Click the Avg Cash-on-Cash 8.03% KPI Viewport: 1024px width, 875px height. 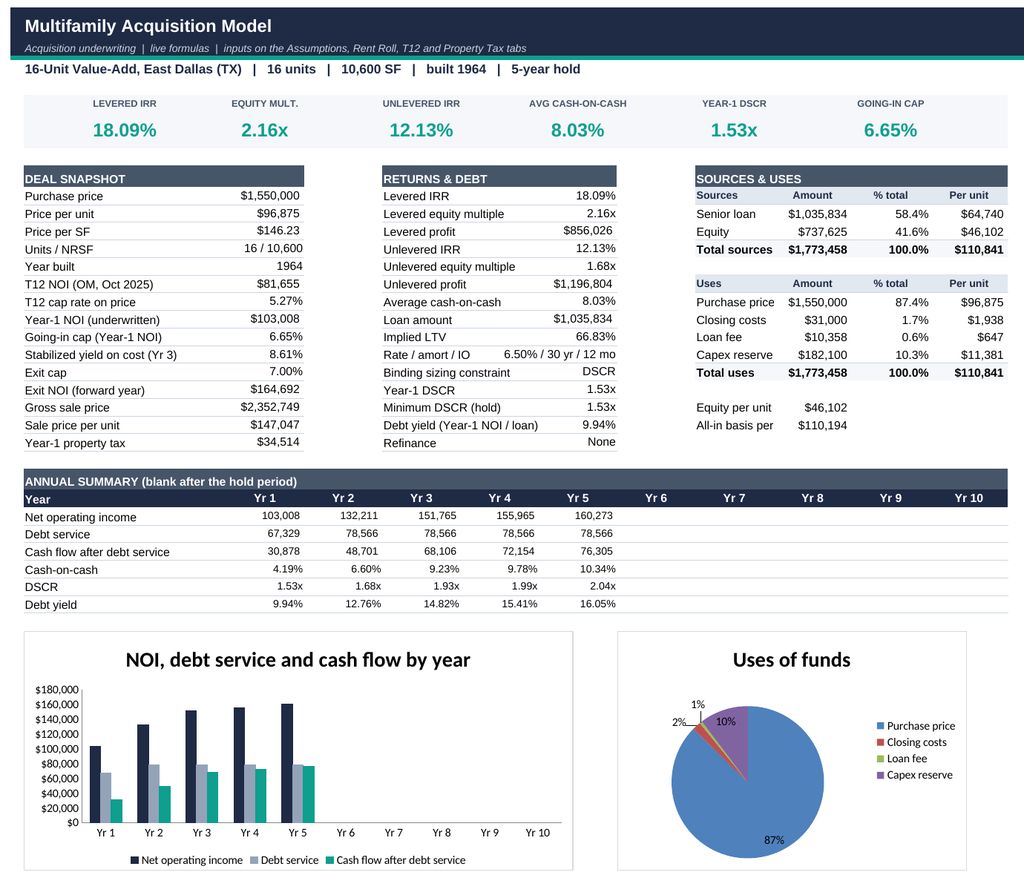(x=577, y=130)
